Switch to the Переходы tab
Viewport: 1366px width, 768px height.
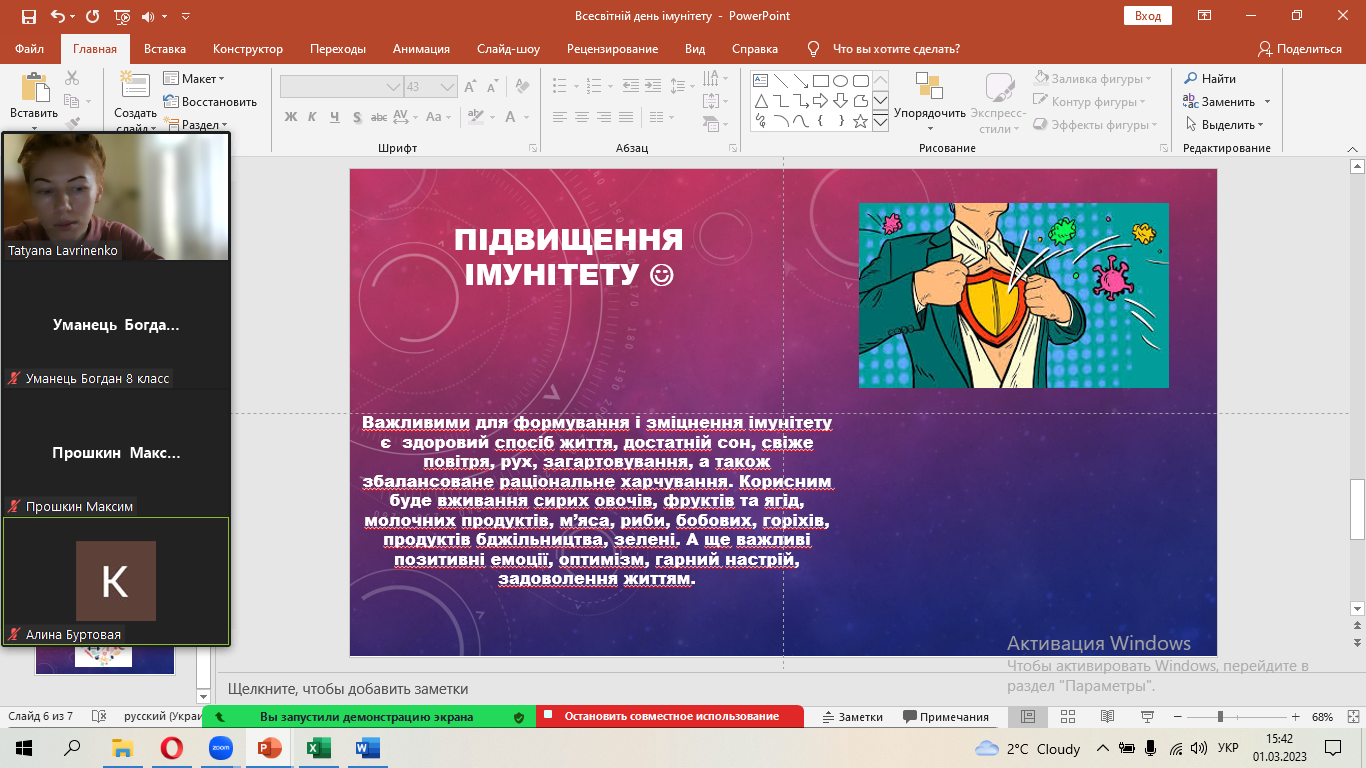pos(338,49)
